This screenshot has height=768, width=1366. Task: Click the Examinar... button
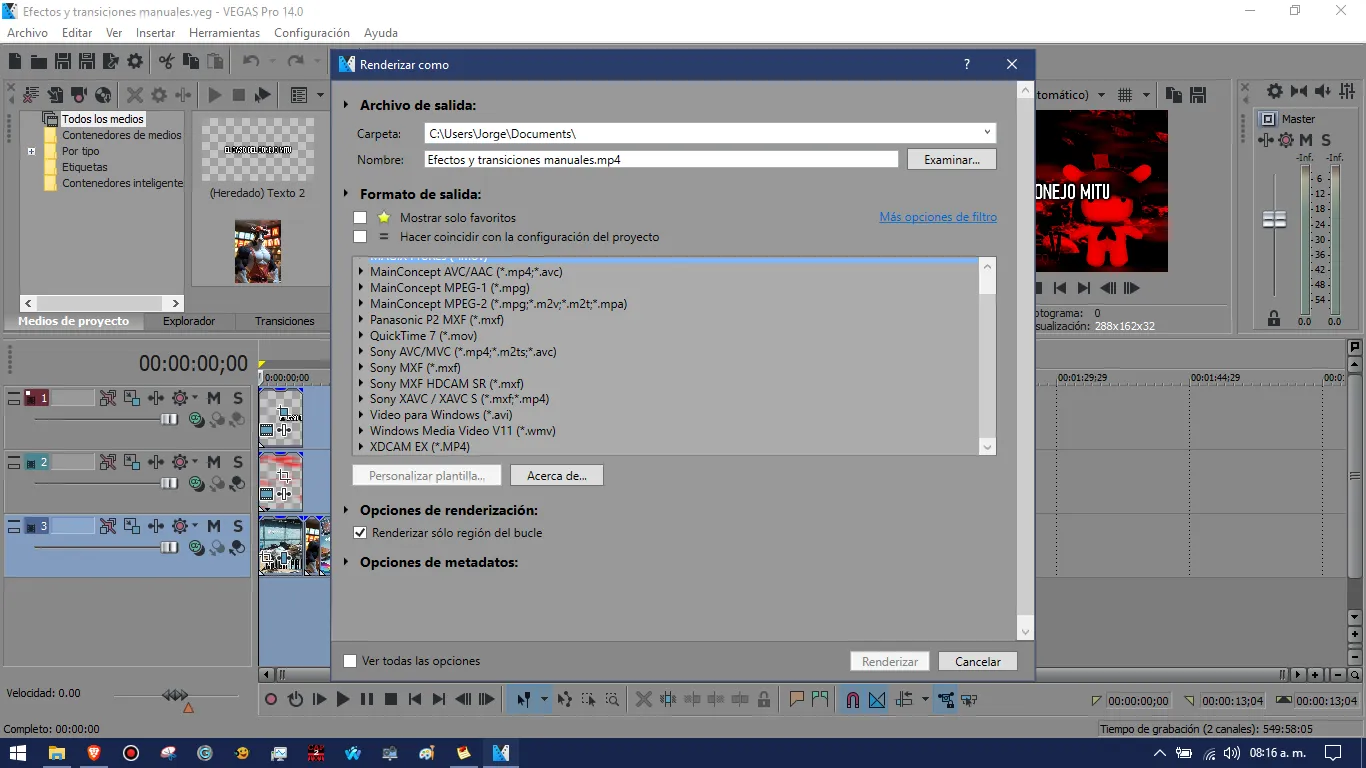(x=951, y=159)
